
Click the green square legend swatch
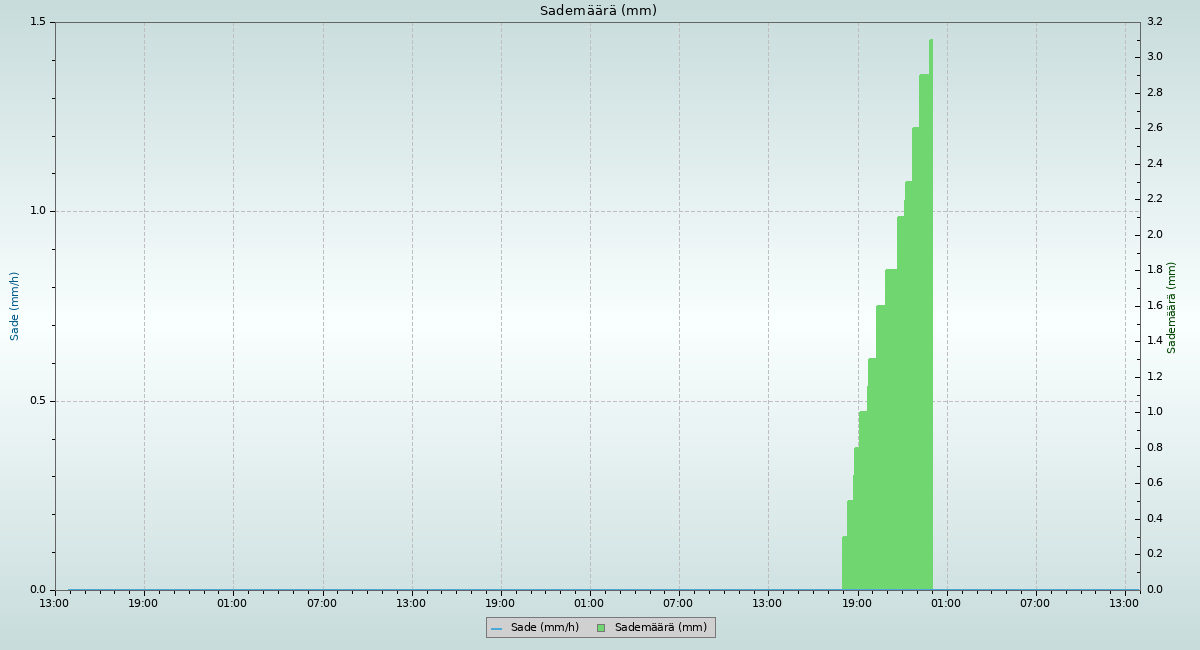point(601,628)
